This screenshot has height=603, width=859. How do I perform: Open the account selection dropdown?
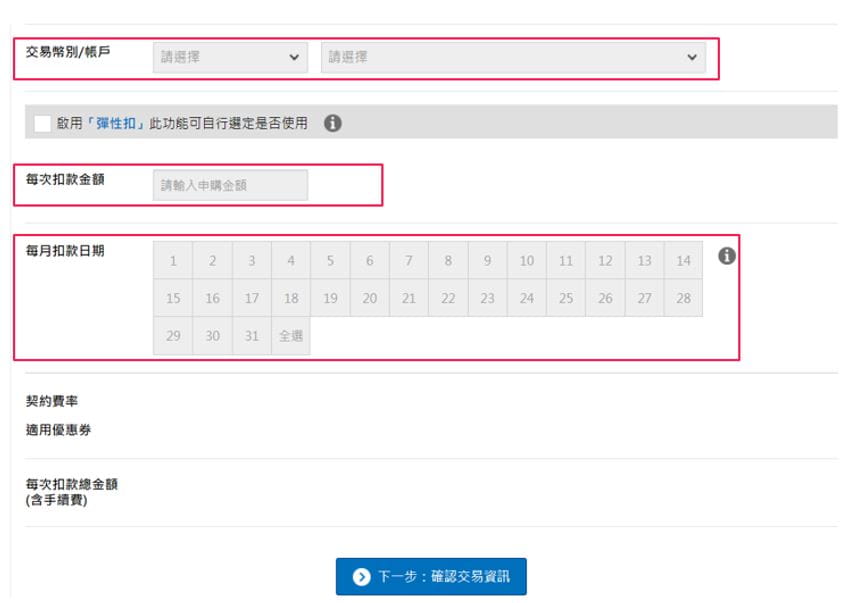pyautogui.click(x=512, y=58)
